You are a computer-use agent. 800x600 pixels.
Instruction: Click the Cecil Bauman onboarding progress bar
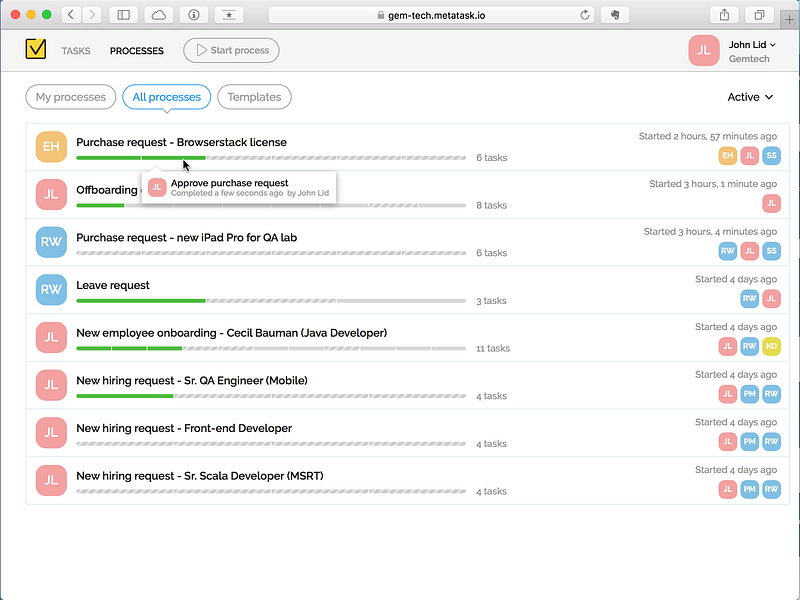point(271,348)
